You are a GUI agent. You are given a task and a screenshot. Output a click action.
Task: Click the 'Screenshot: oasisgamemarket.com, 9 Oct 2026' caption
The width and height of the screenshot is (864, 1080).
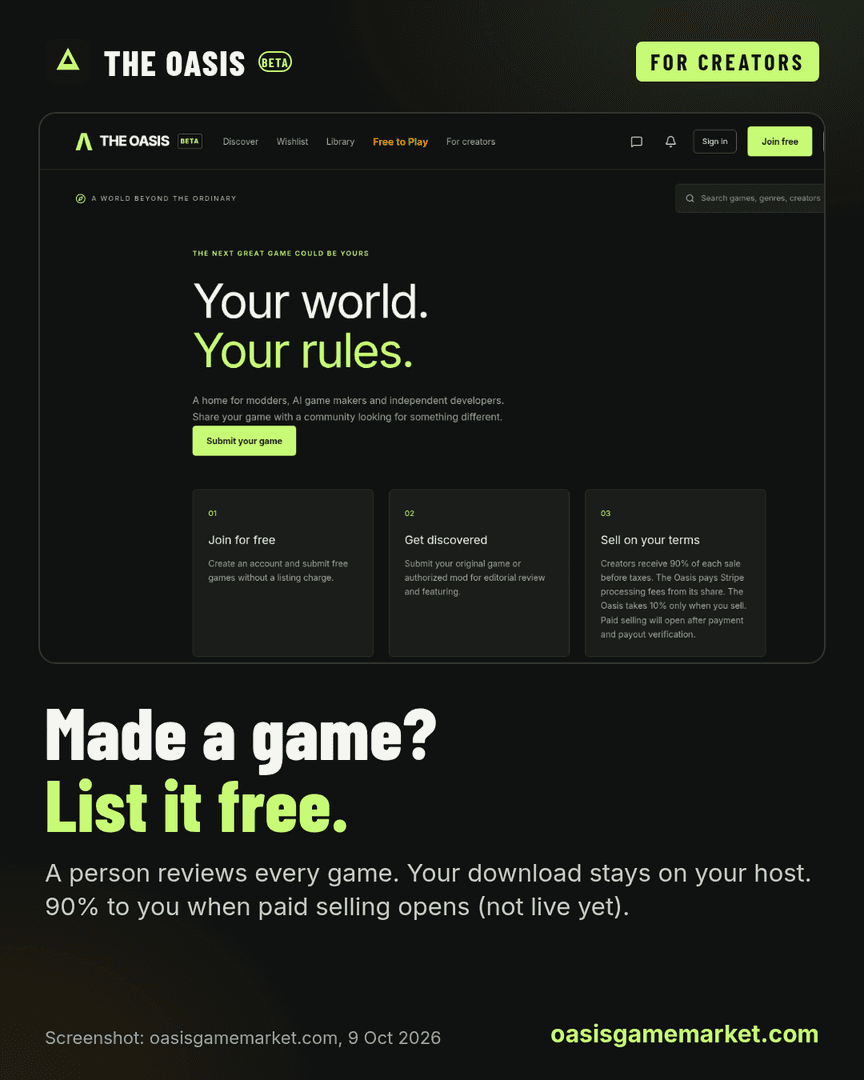tap(243, 1038)
